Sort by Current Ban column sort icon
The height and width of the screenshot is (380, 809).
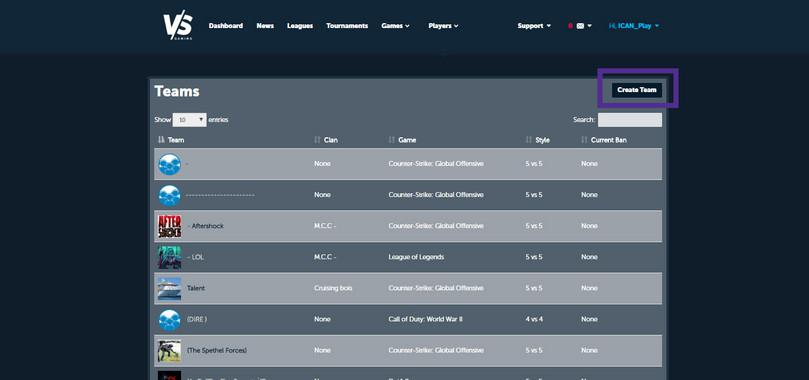(584, 140)
